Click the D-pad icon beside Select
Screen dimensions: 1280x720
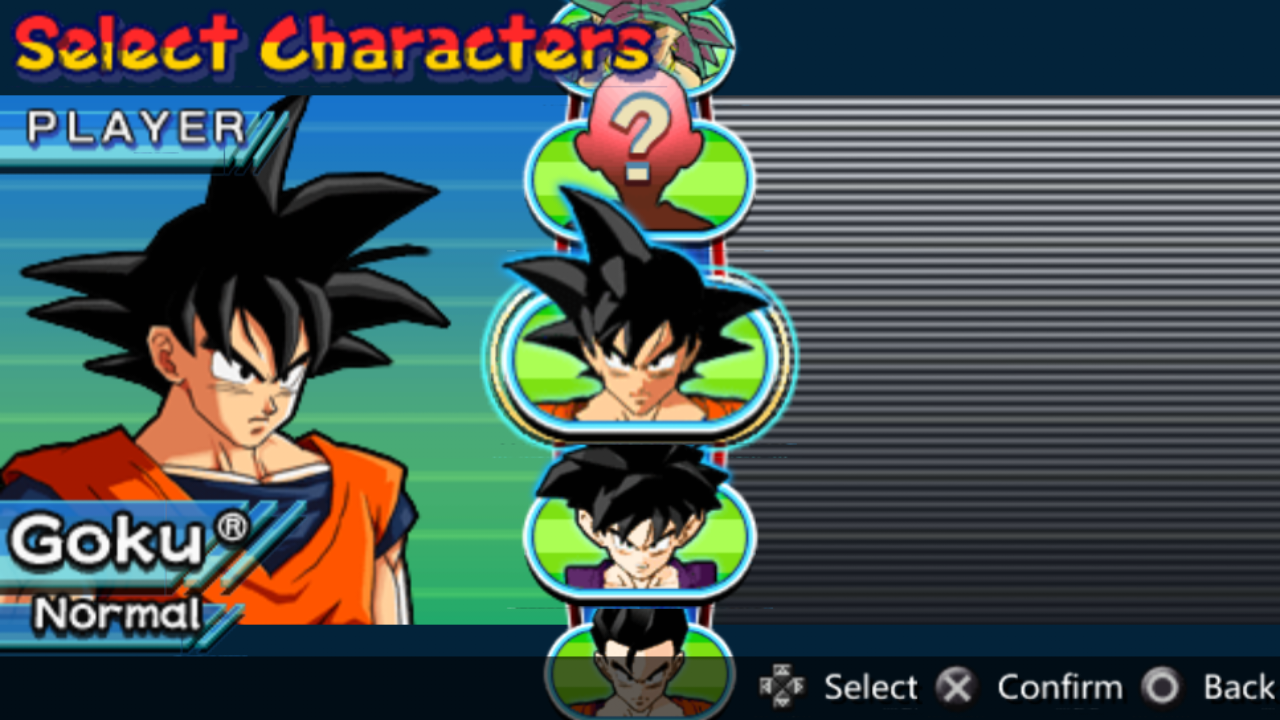pyautogui.click(x=781, y=687)
